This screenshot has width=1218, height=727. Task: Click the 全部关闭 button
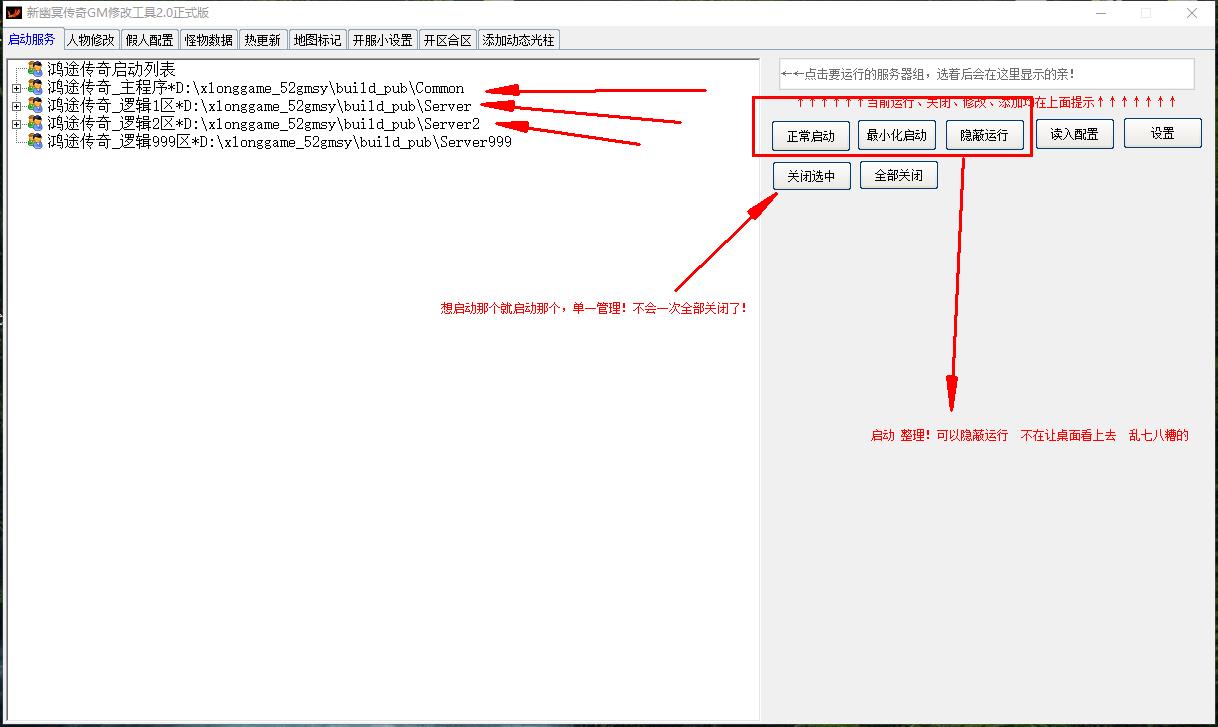(x=898, y=176)
